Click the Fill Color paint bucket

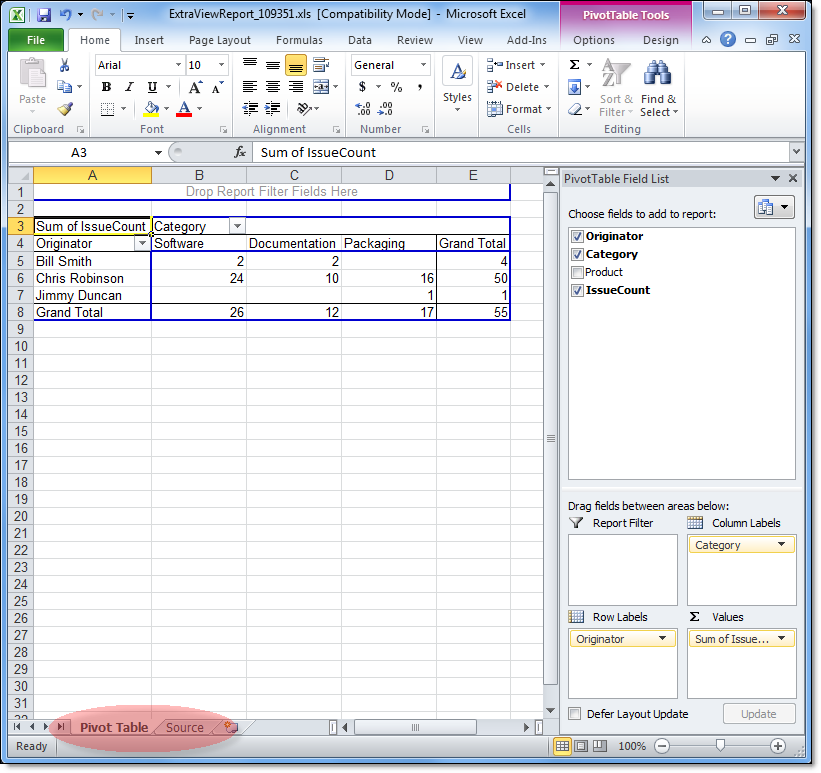[x=151, y=109]
